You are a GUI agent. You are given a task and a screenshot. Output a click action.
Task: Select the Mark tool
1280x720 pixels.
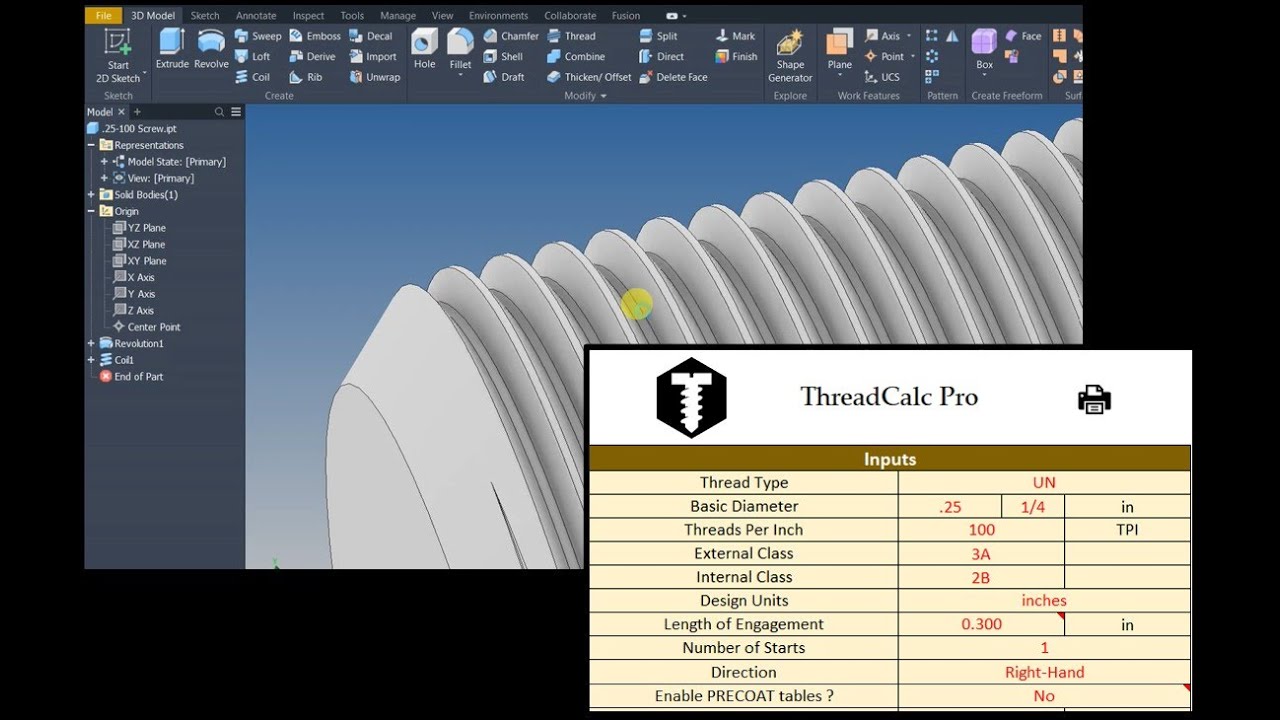coord(735,36)
